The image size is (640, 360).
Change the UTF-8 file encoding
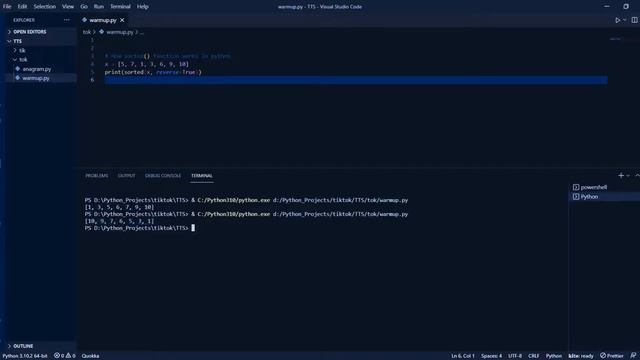[x=515, y=356]
